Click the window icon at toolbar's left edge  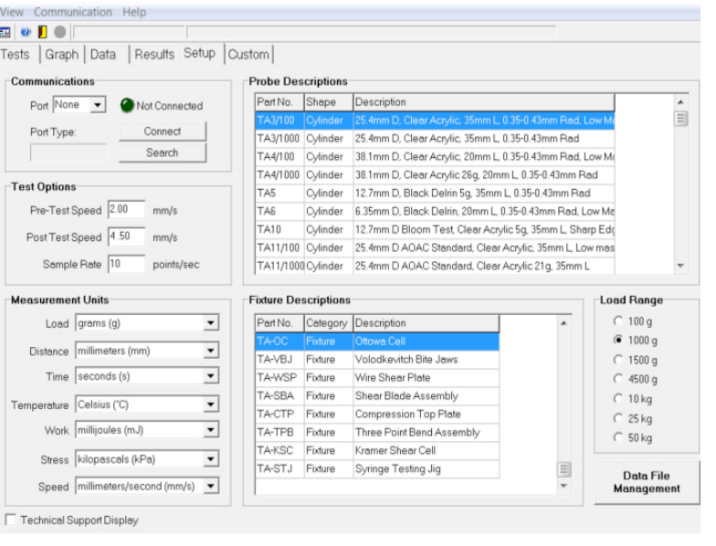(7, 32)
